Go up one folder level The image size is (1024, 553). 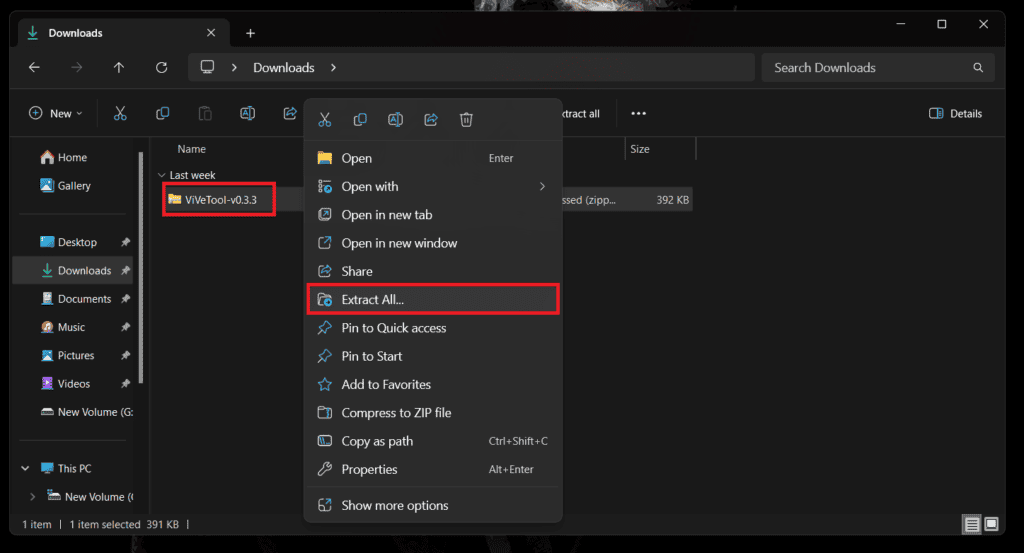[119, 67]
